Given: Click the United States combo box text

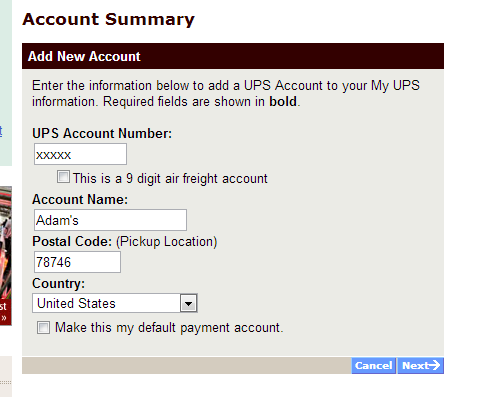Looking at the screenshot, I should point(76,303).
